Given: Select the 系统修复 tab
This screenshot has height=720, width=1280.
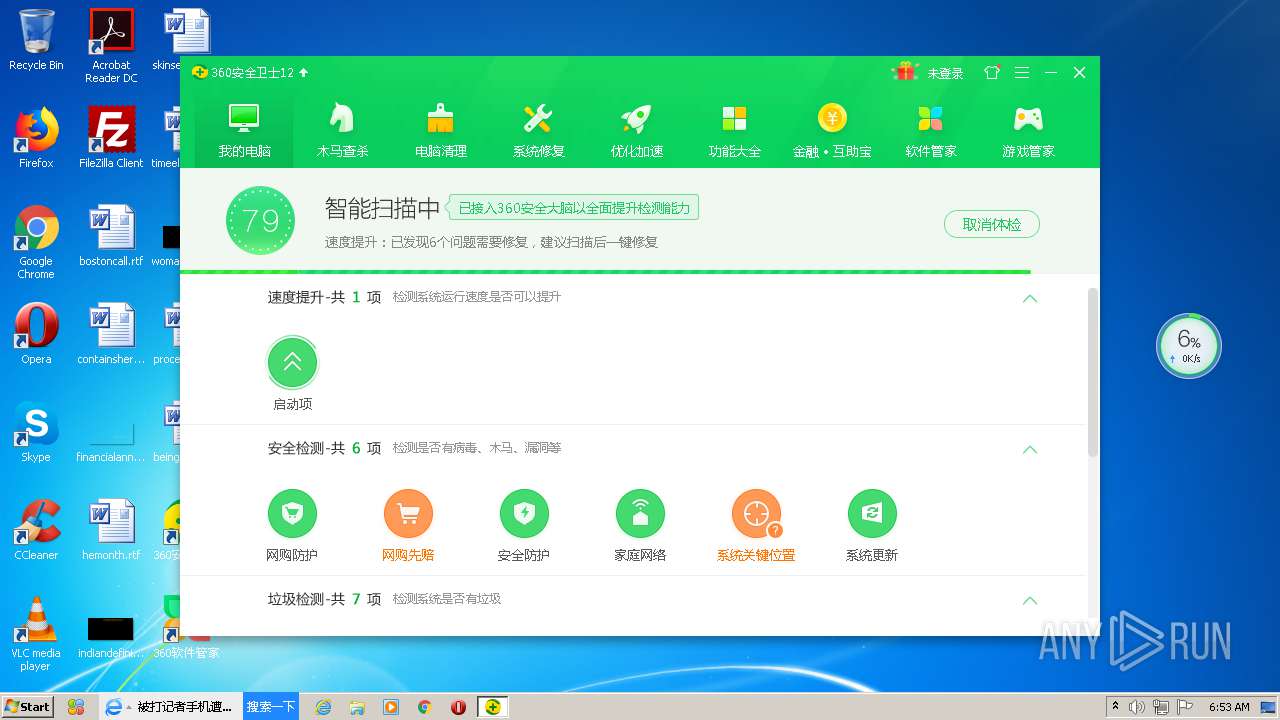Looking at the screenshot, I should (538, 130).
